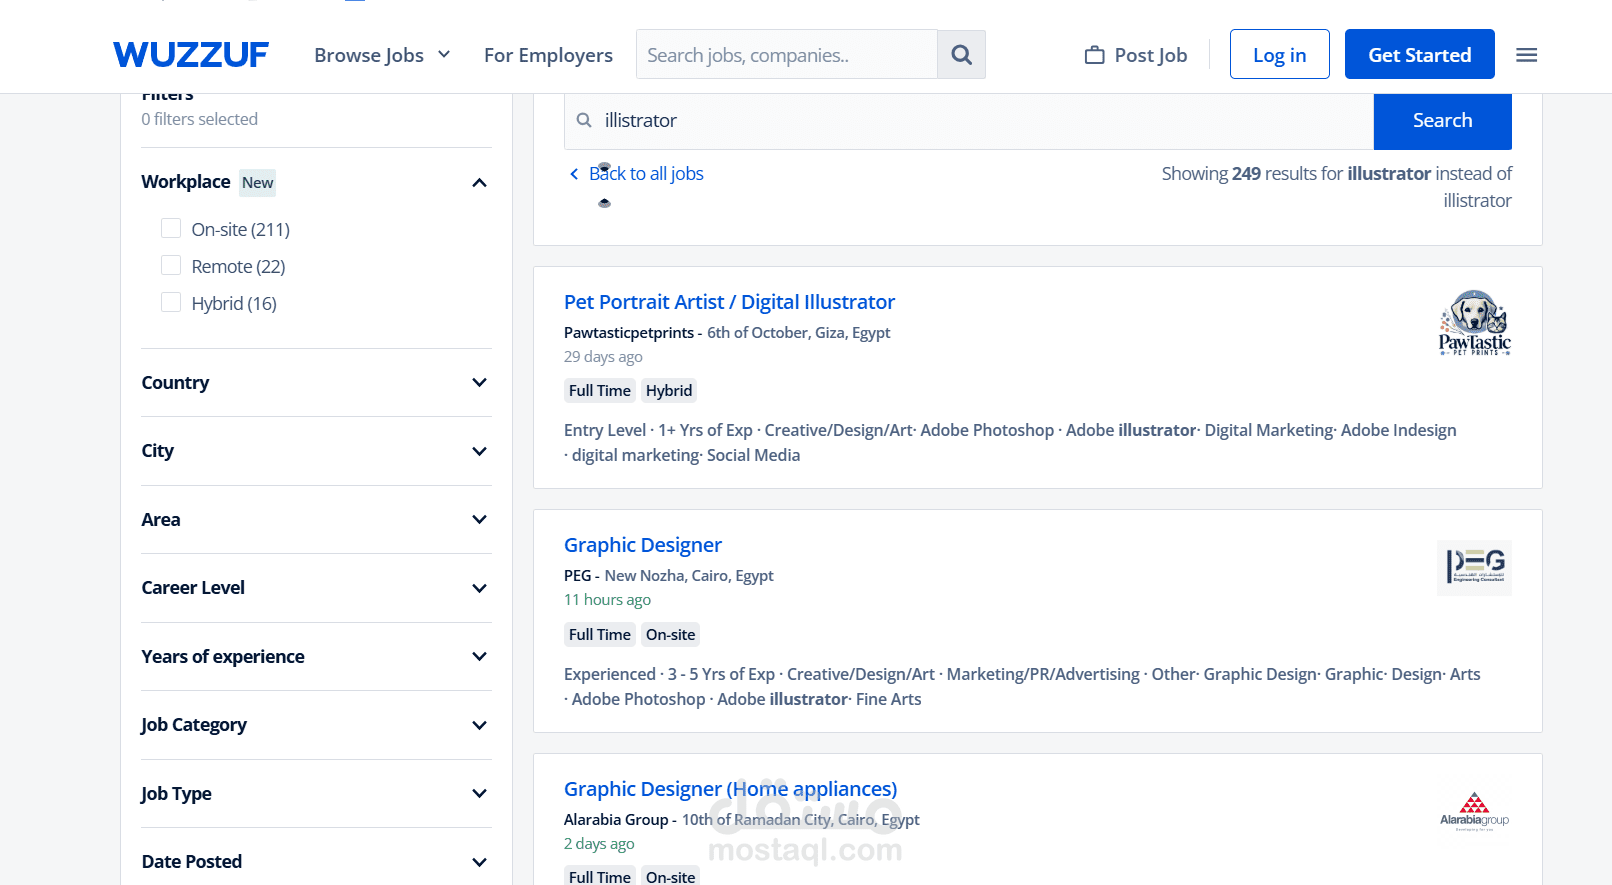Click the Pawtastic company logo
The width and height of the screenshot is (1612, 885).
tap(1474, 323)
